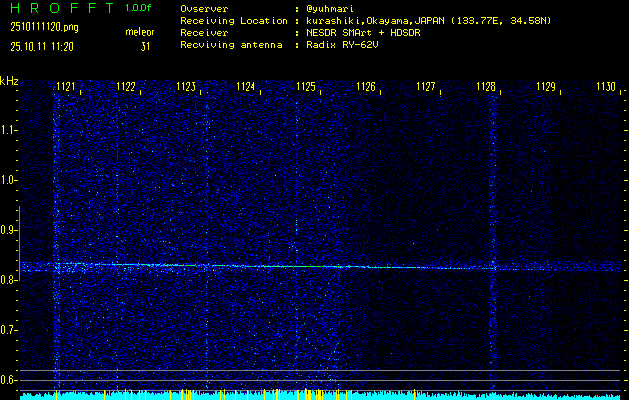Select the NESDR SMArt + HDSDR value
Image resolution: width=629 pixels, height=400 pixels.
coord(363,32)
